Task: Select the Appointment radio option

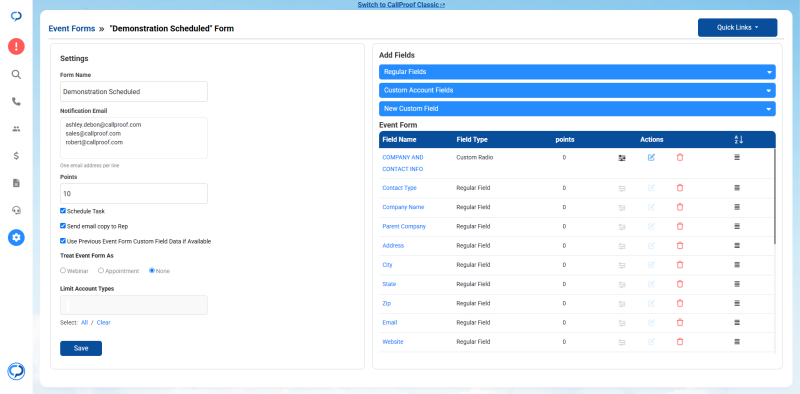Action: 101,270
